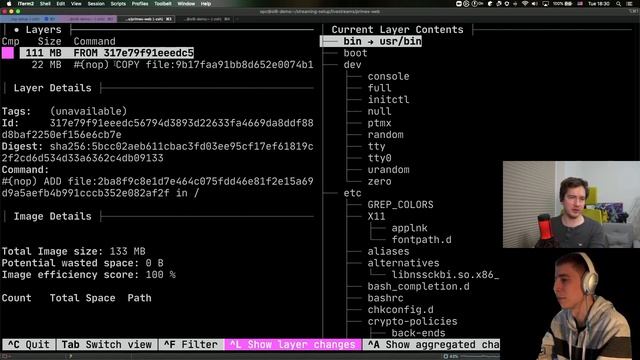
Task: Open the Session menu
Action: pos(96,4)
